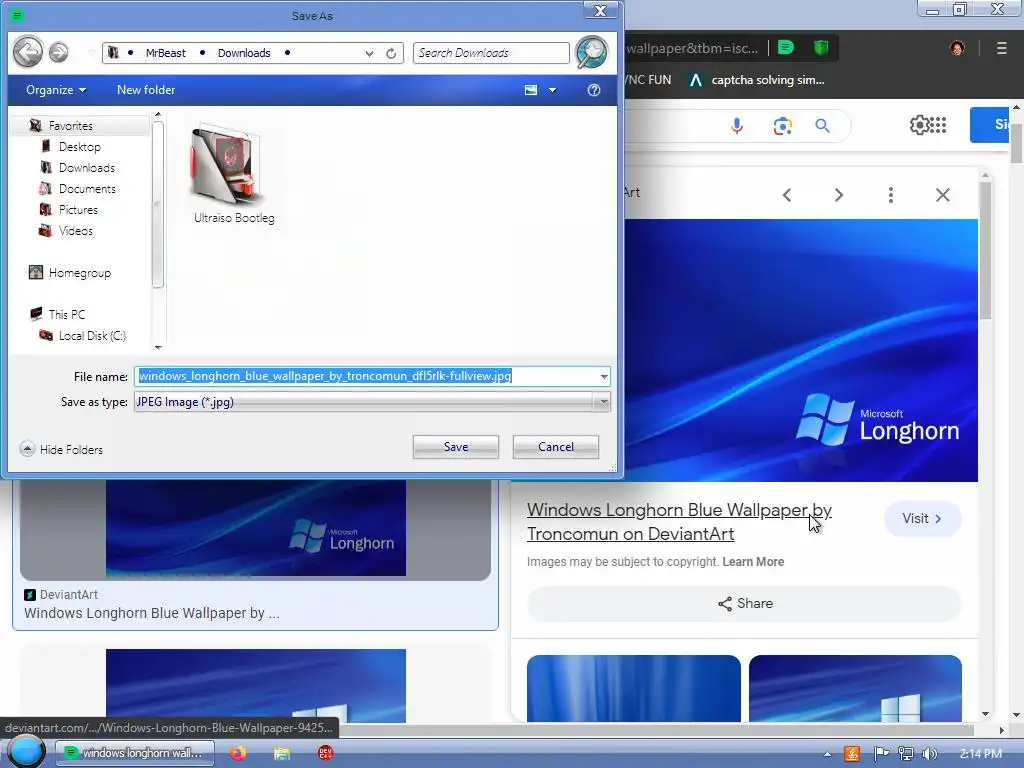
Task: Open volume control in system tray
Action: coord(930,754)
